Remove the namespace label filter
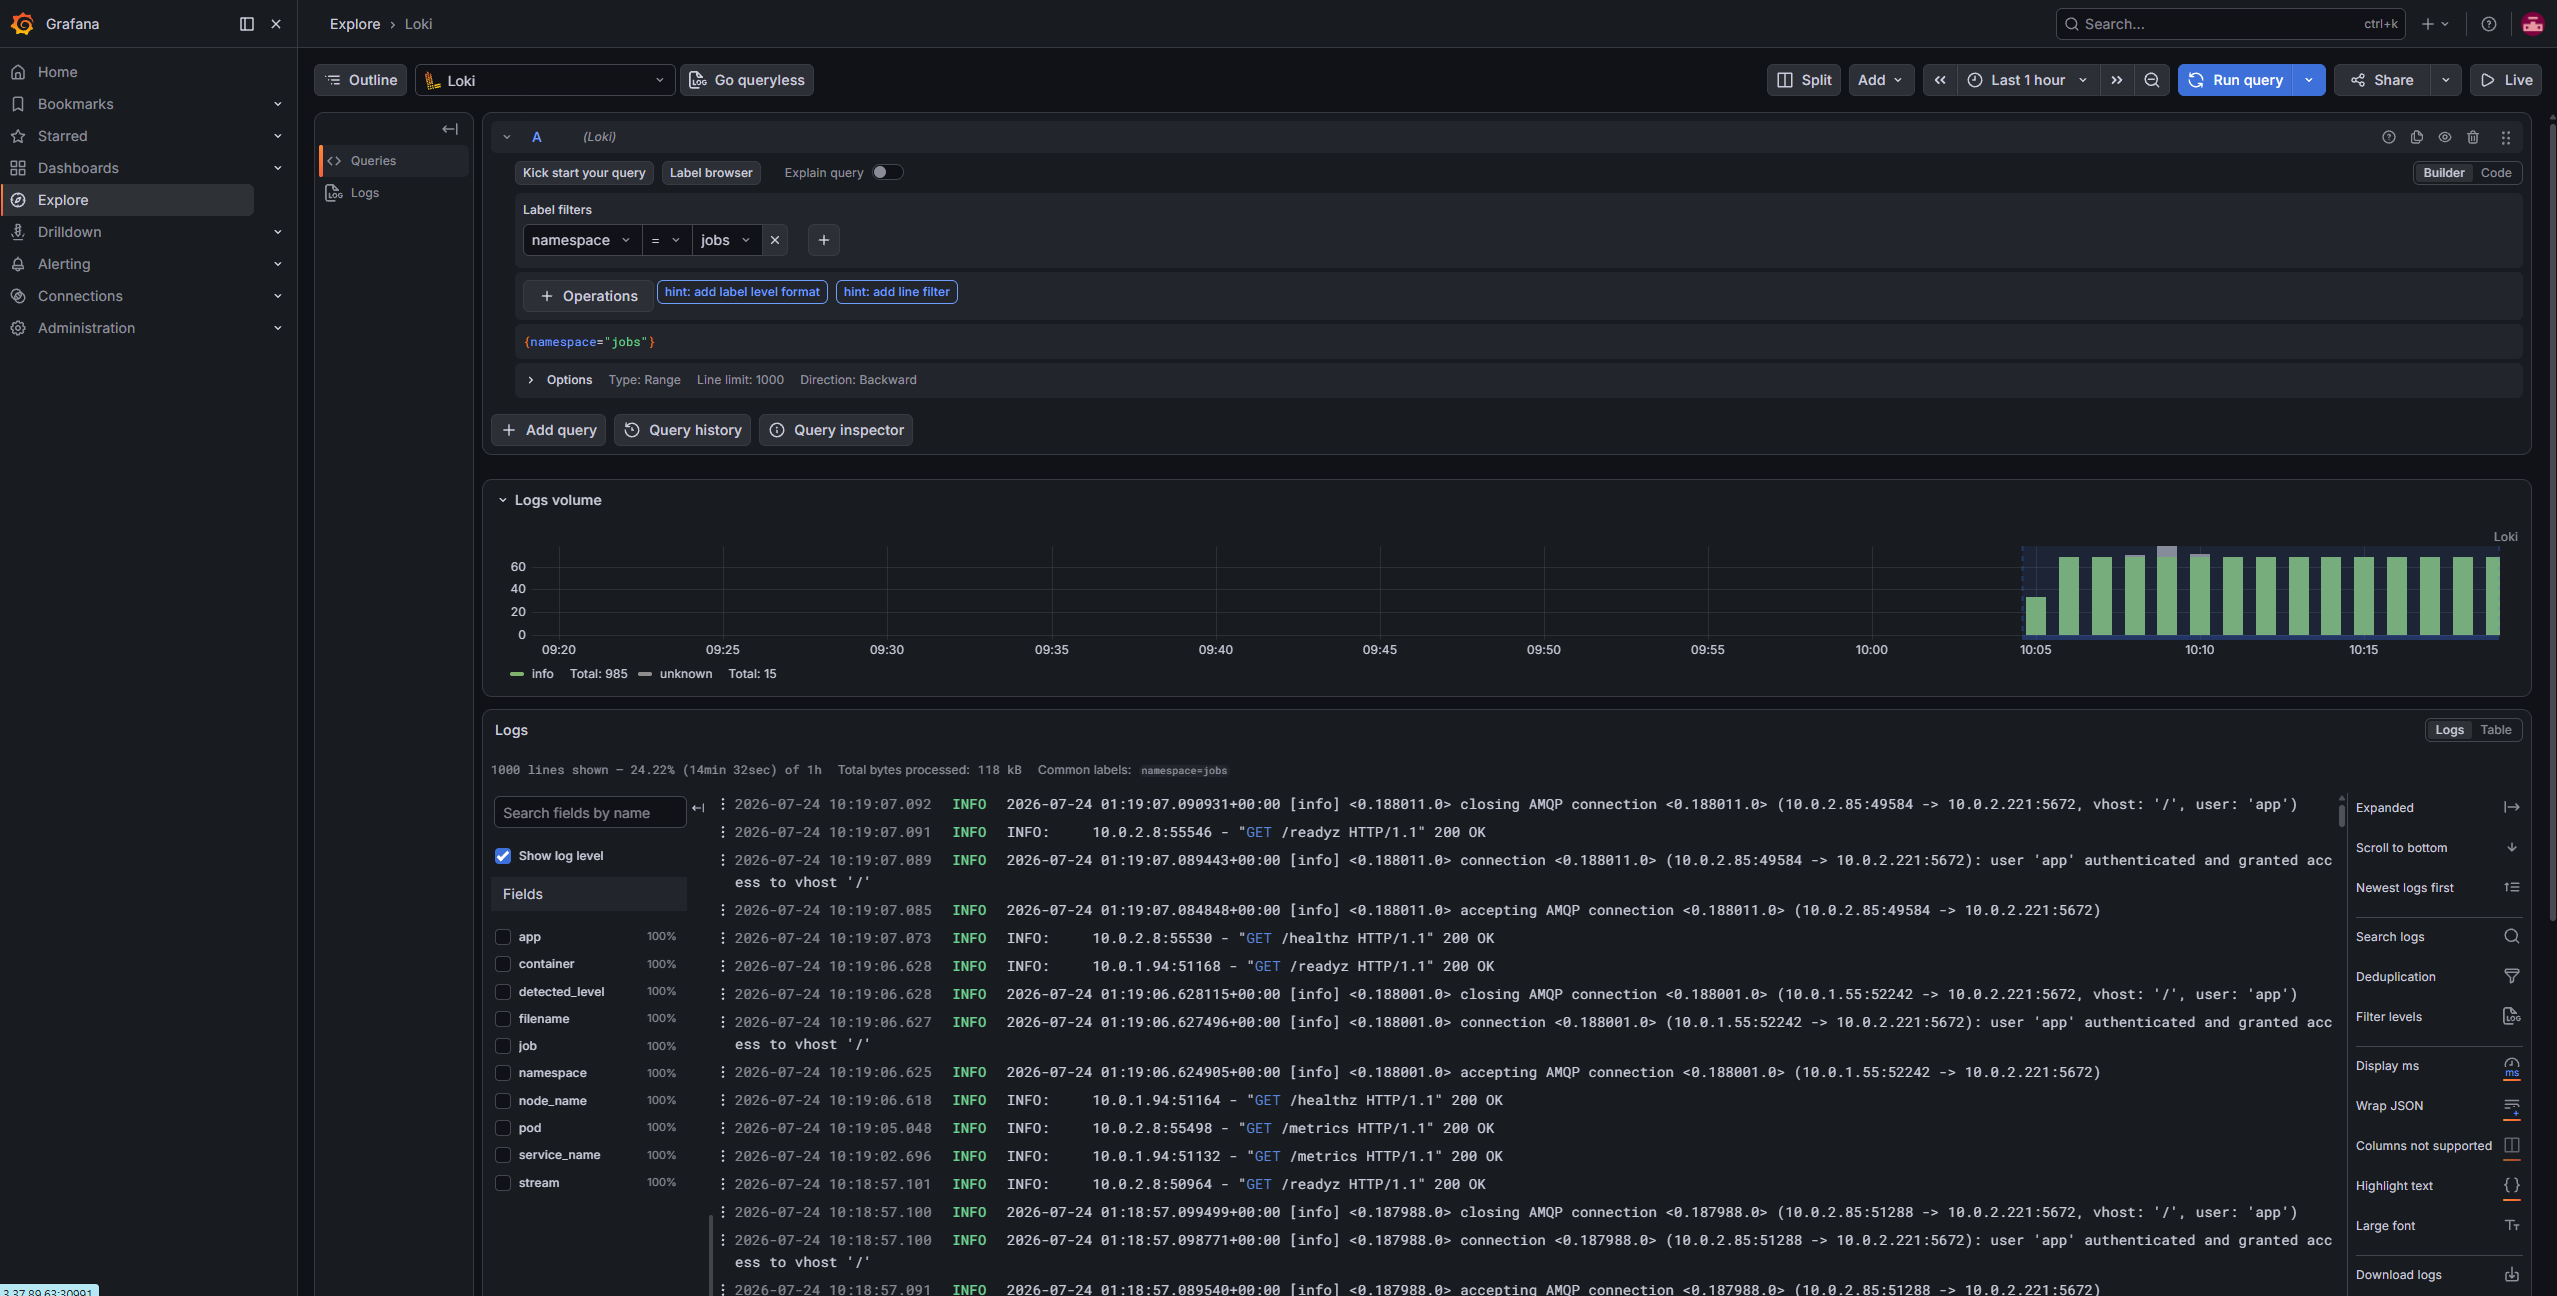This screenshot has width=2557, height=1296. (x=775, y=240)
